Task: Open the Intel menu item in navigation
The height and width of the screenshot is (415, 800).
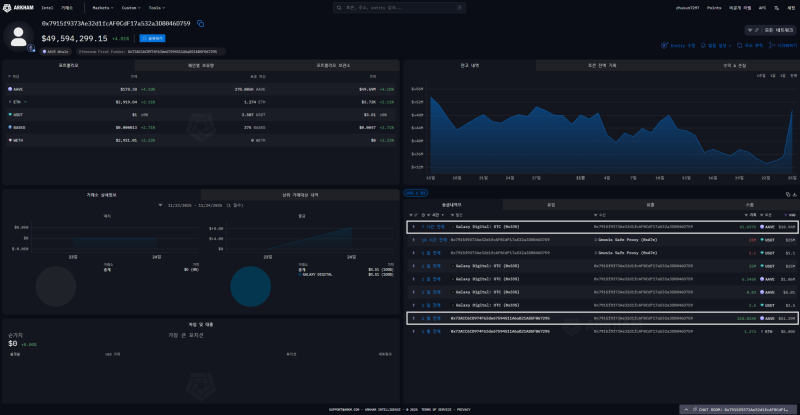Action: click(47, 7)
